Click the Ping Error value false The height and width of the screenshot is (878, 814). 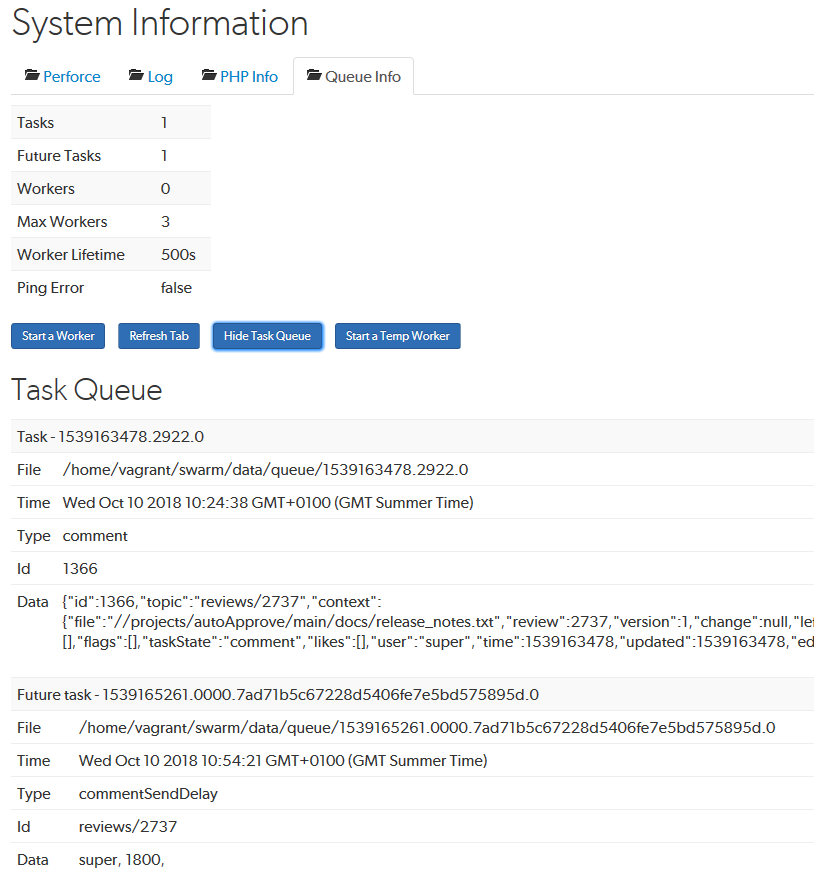176,288
